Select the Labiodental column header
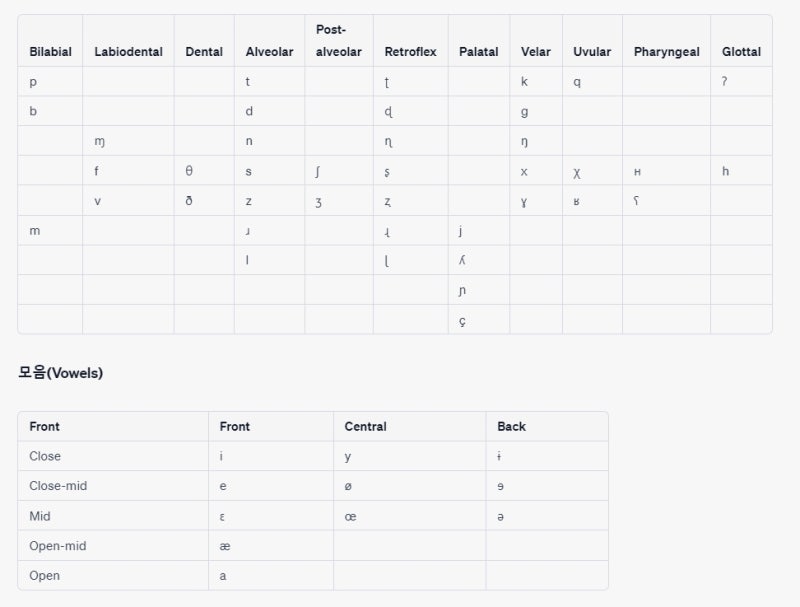The width and height of the screenshot is (800, 607). click(128, 52)
